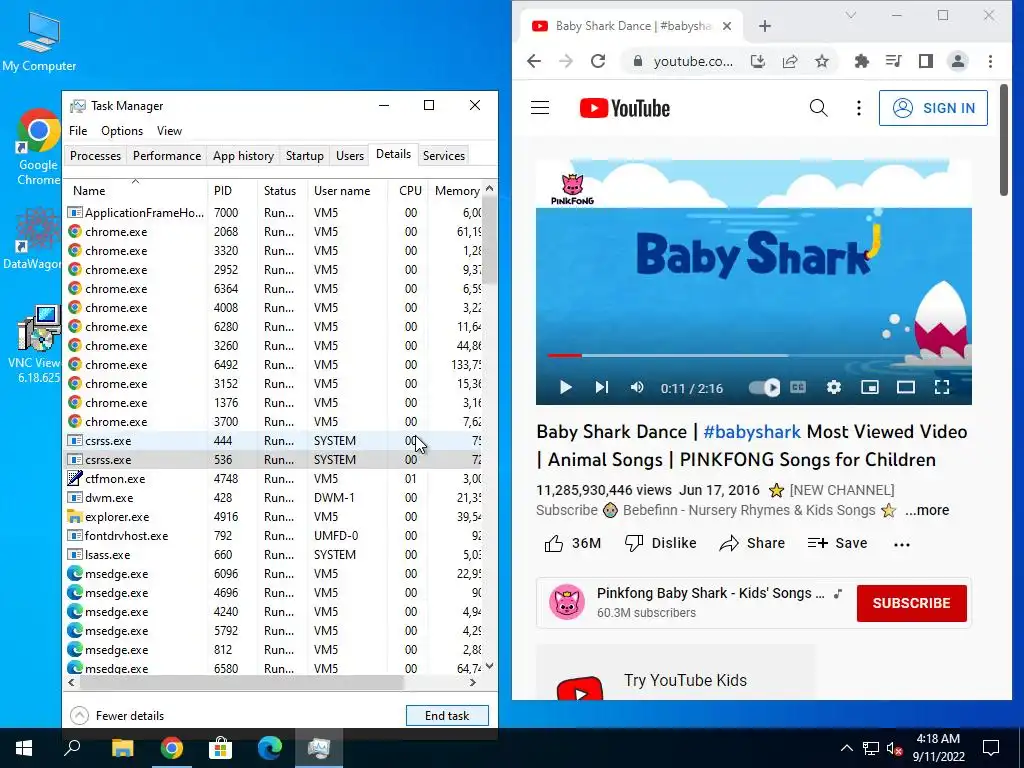Show hidden tray icons chevron
The image size is (1024, 768).
[846, 748]
